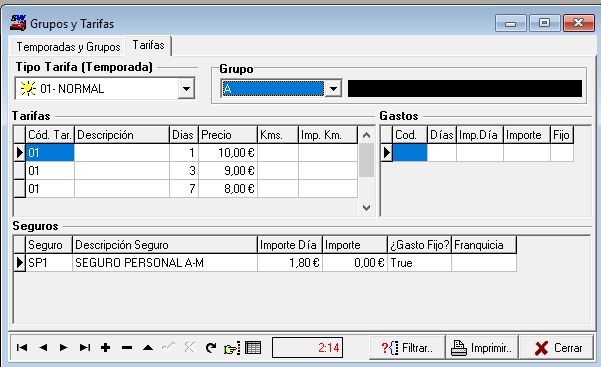Viewport: 601px width, 367px height.
Task: Click Dias cell with value 1
Action: (184, 153)
